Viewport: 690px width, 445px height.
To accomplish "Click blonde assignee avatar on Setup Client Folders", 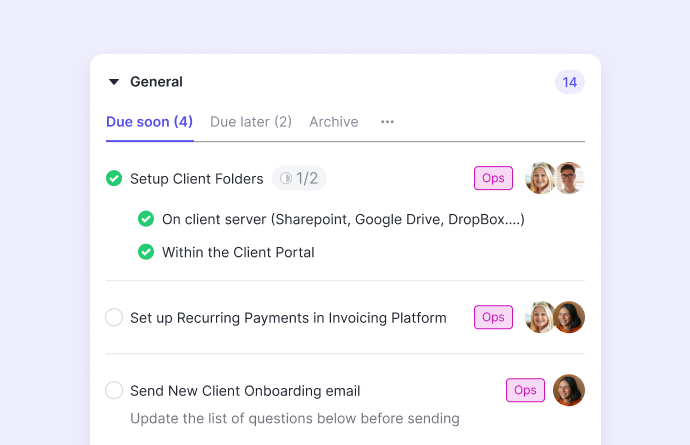I will point(540,178).
